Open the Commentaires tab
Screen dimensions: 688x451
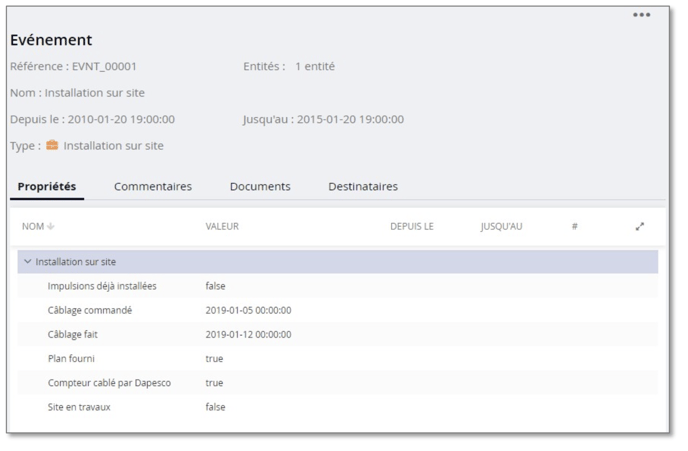[x=153, y=186]
